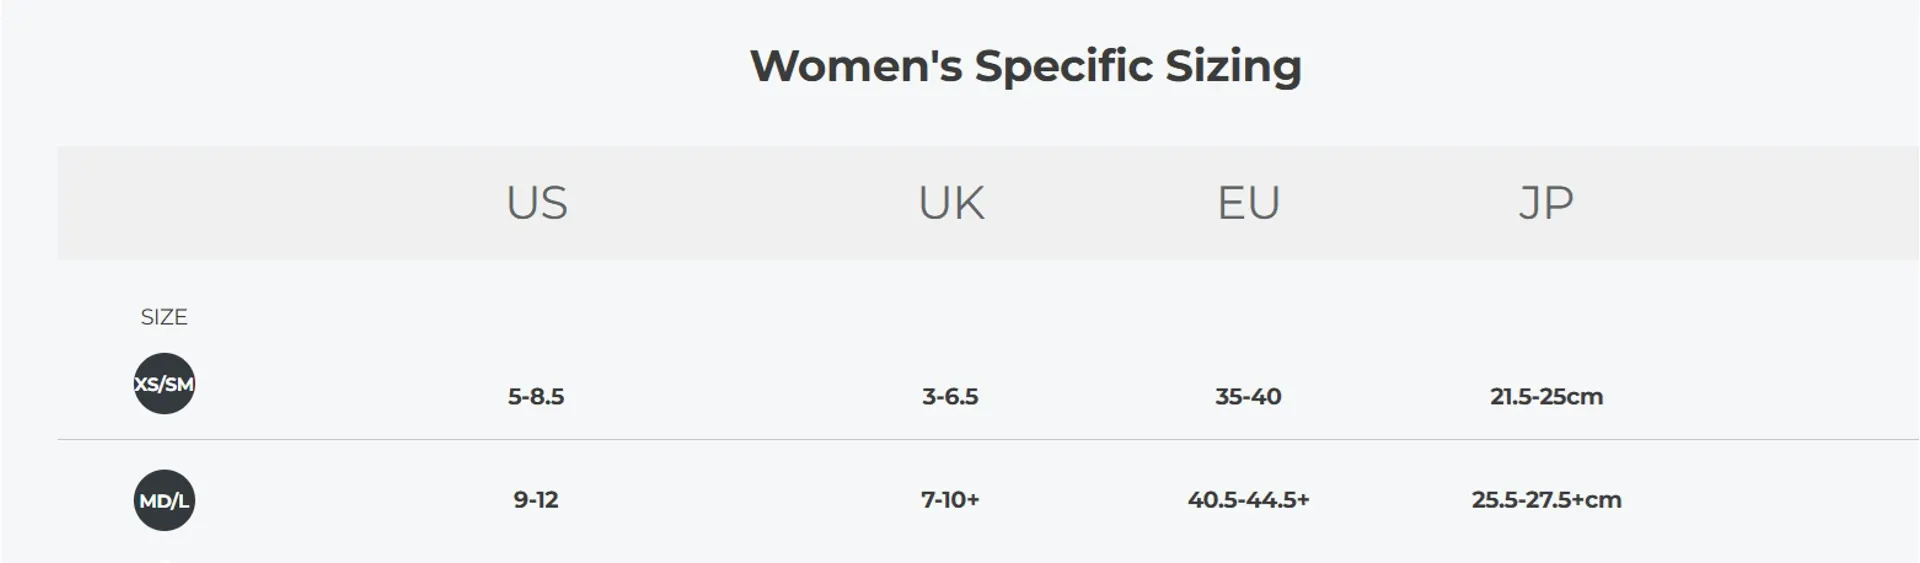
Task: Click UK size 3-6.5 cell
Action: (950, 397)
